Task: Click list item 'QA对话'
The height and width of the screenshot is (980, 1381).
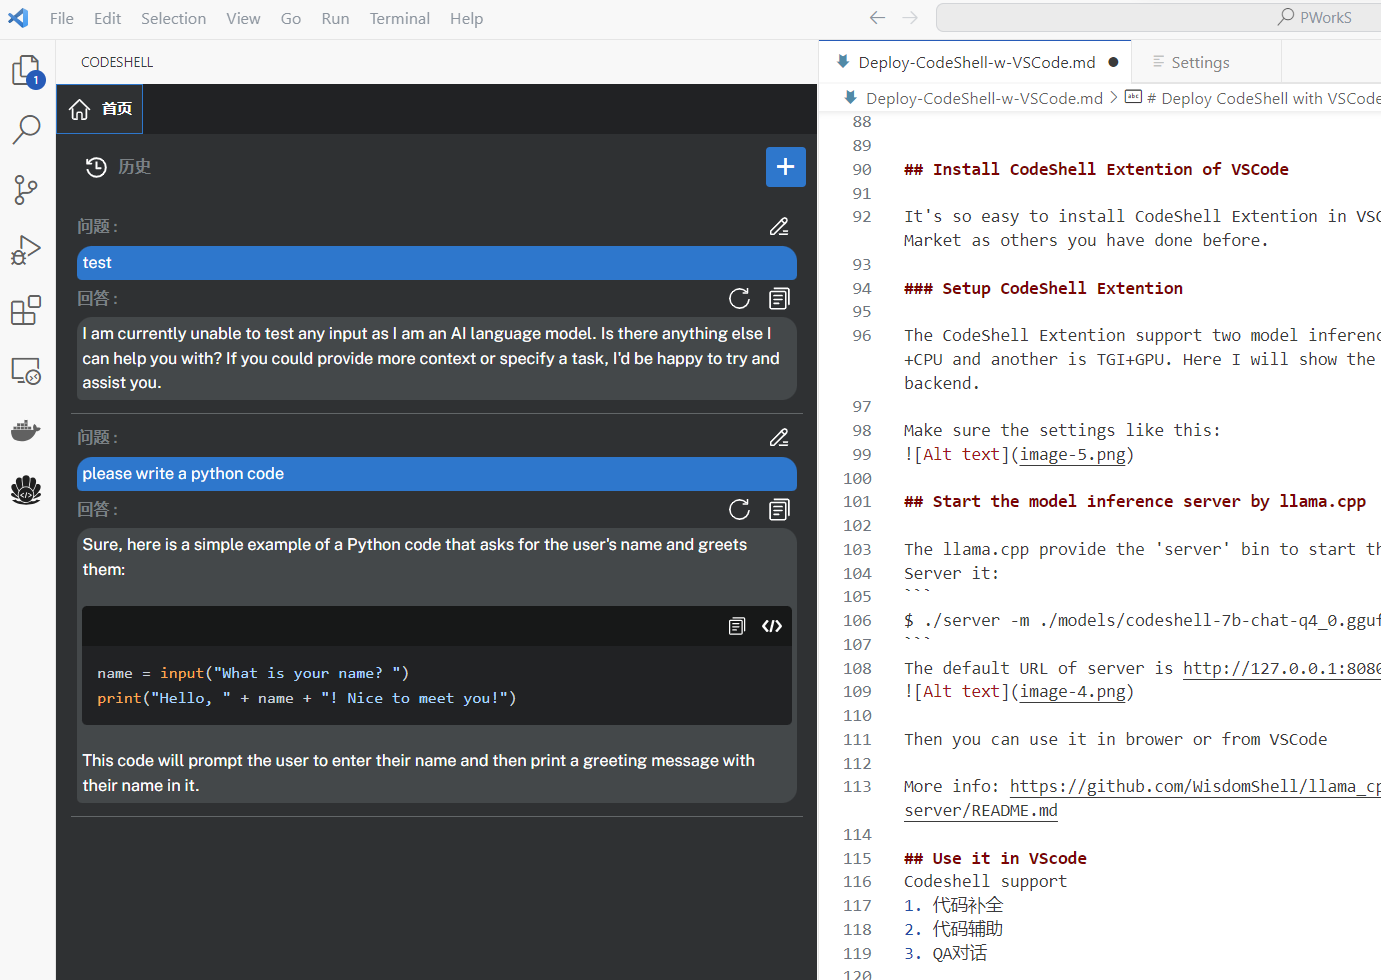Action: coord(960,953)
